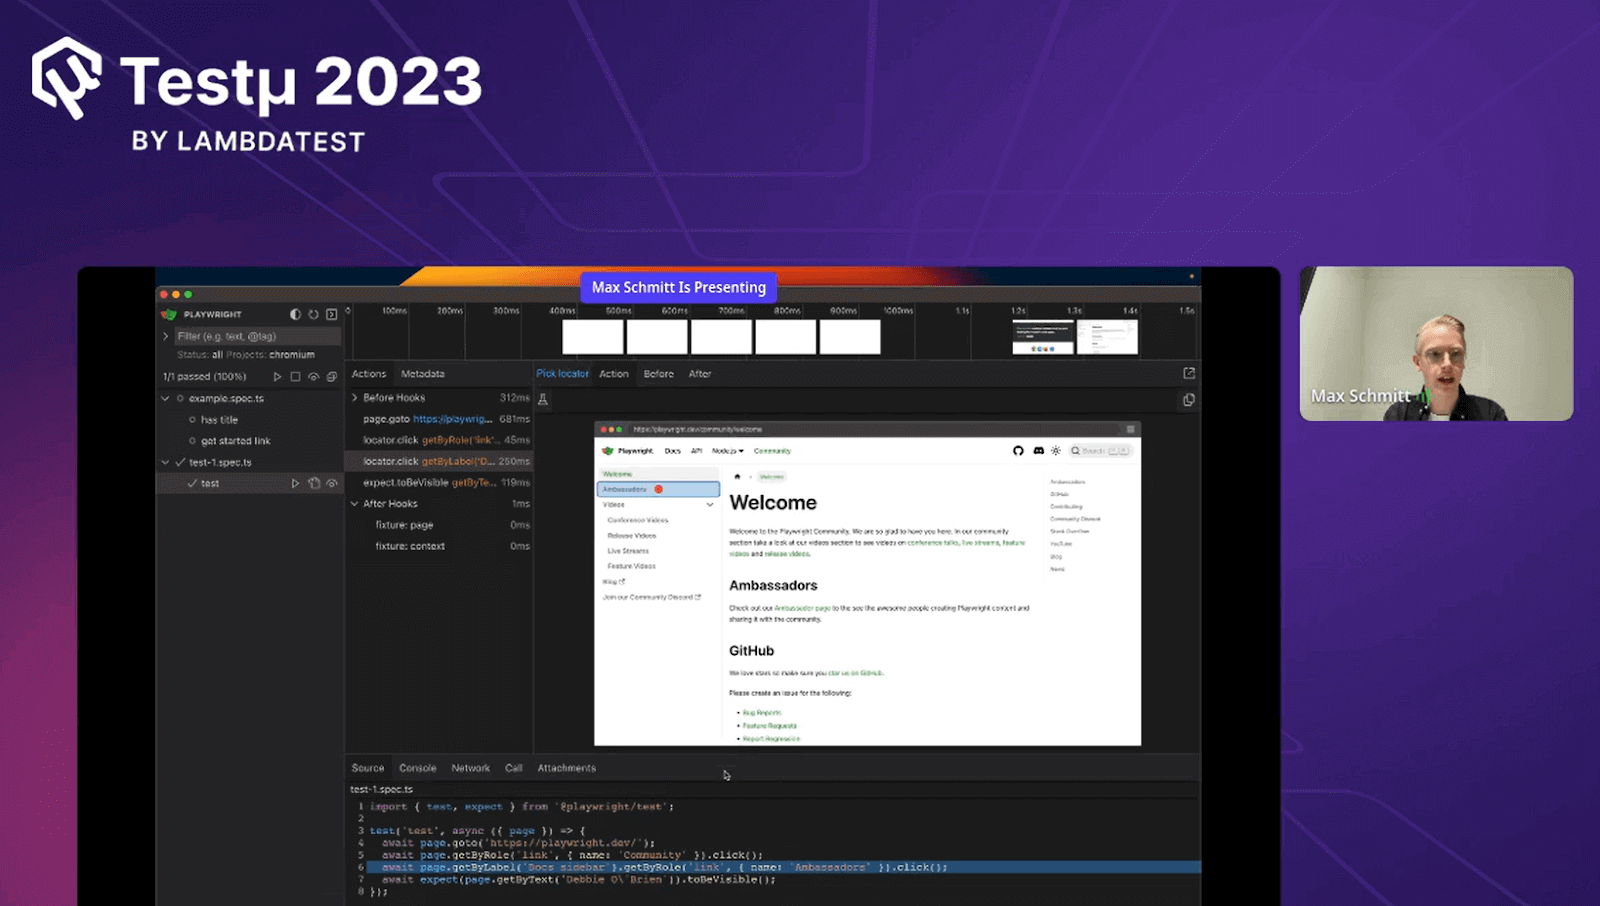This screenshot has height=906, width=1600.
Task: Click the stop tests button
Action: [x=295, y=377]
